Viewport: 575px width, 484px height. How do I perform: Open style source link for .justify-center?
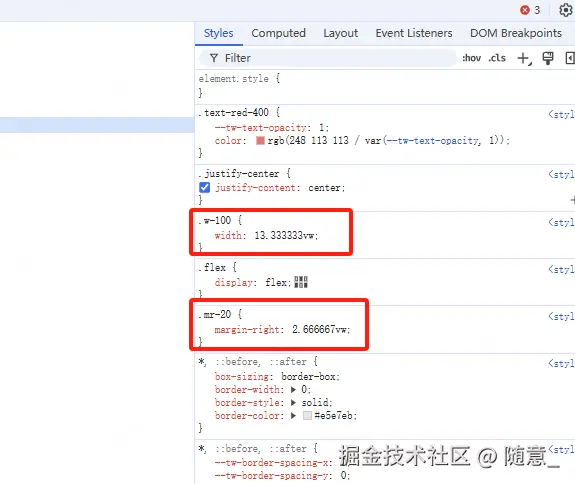[561, 175]
